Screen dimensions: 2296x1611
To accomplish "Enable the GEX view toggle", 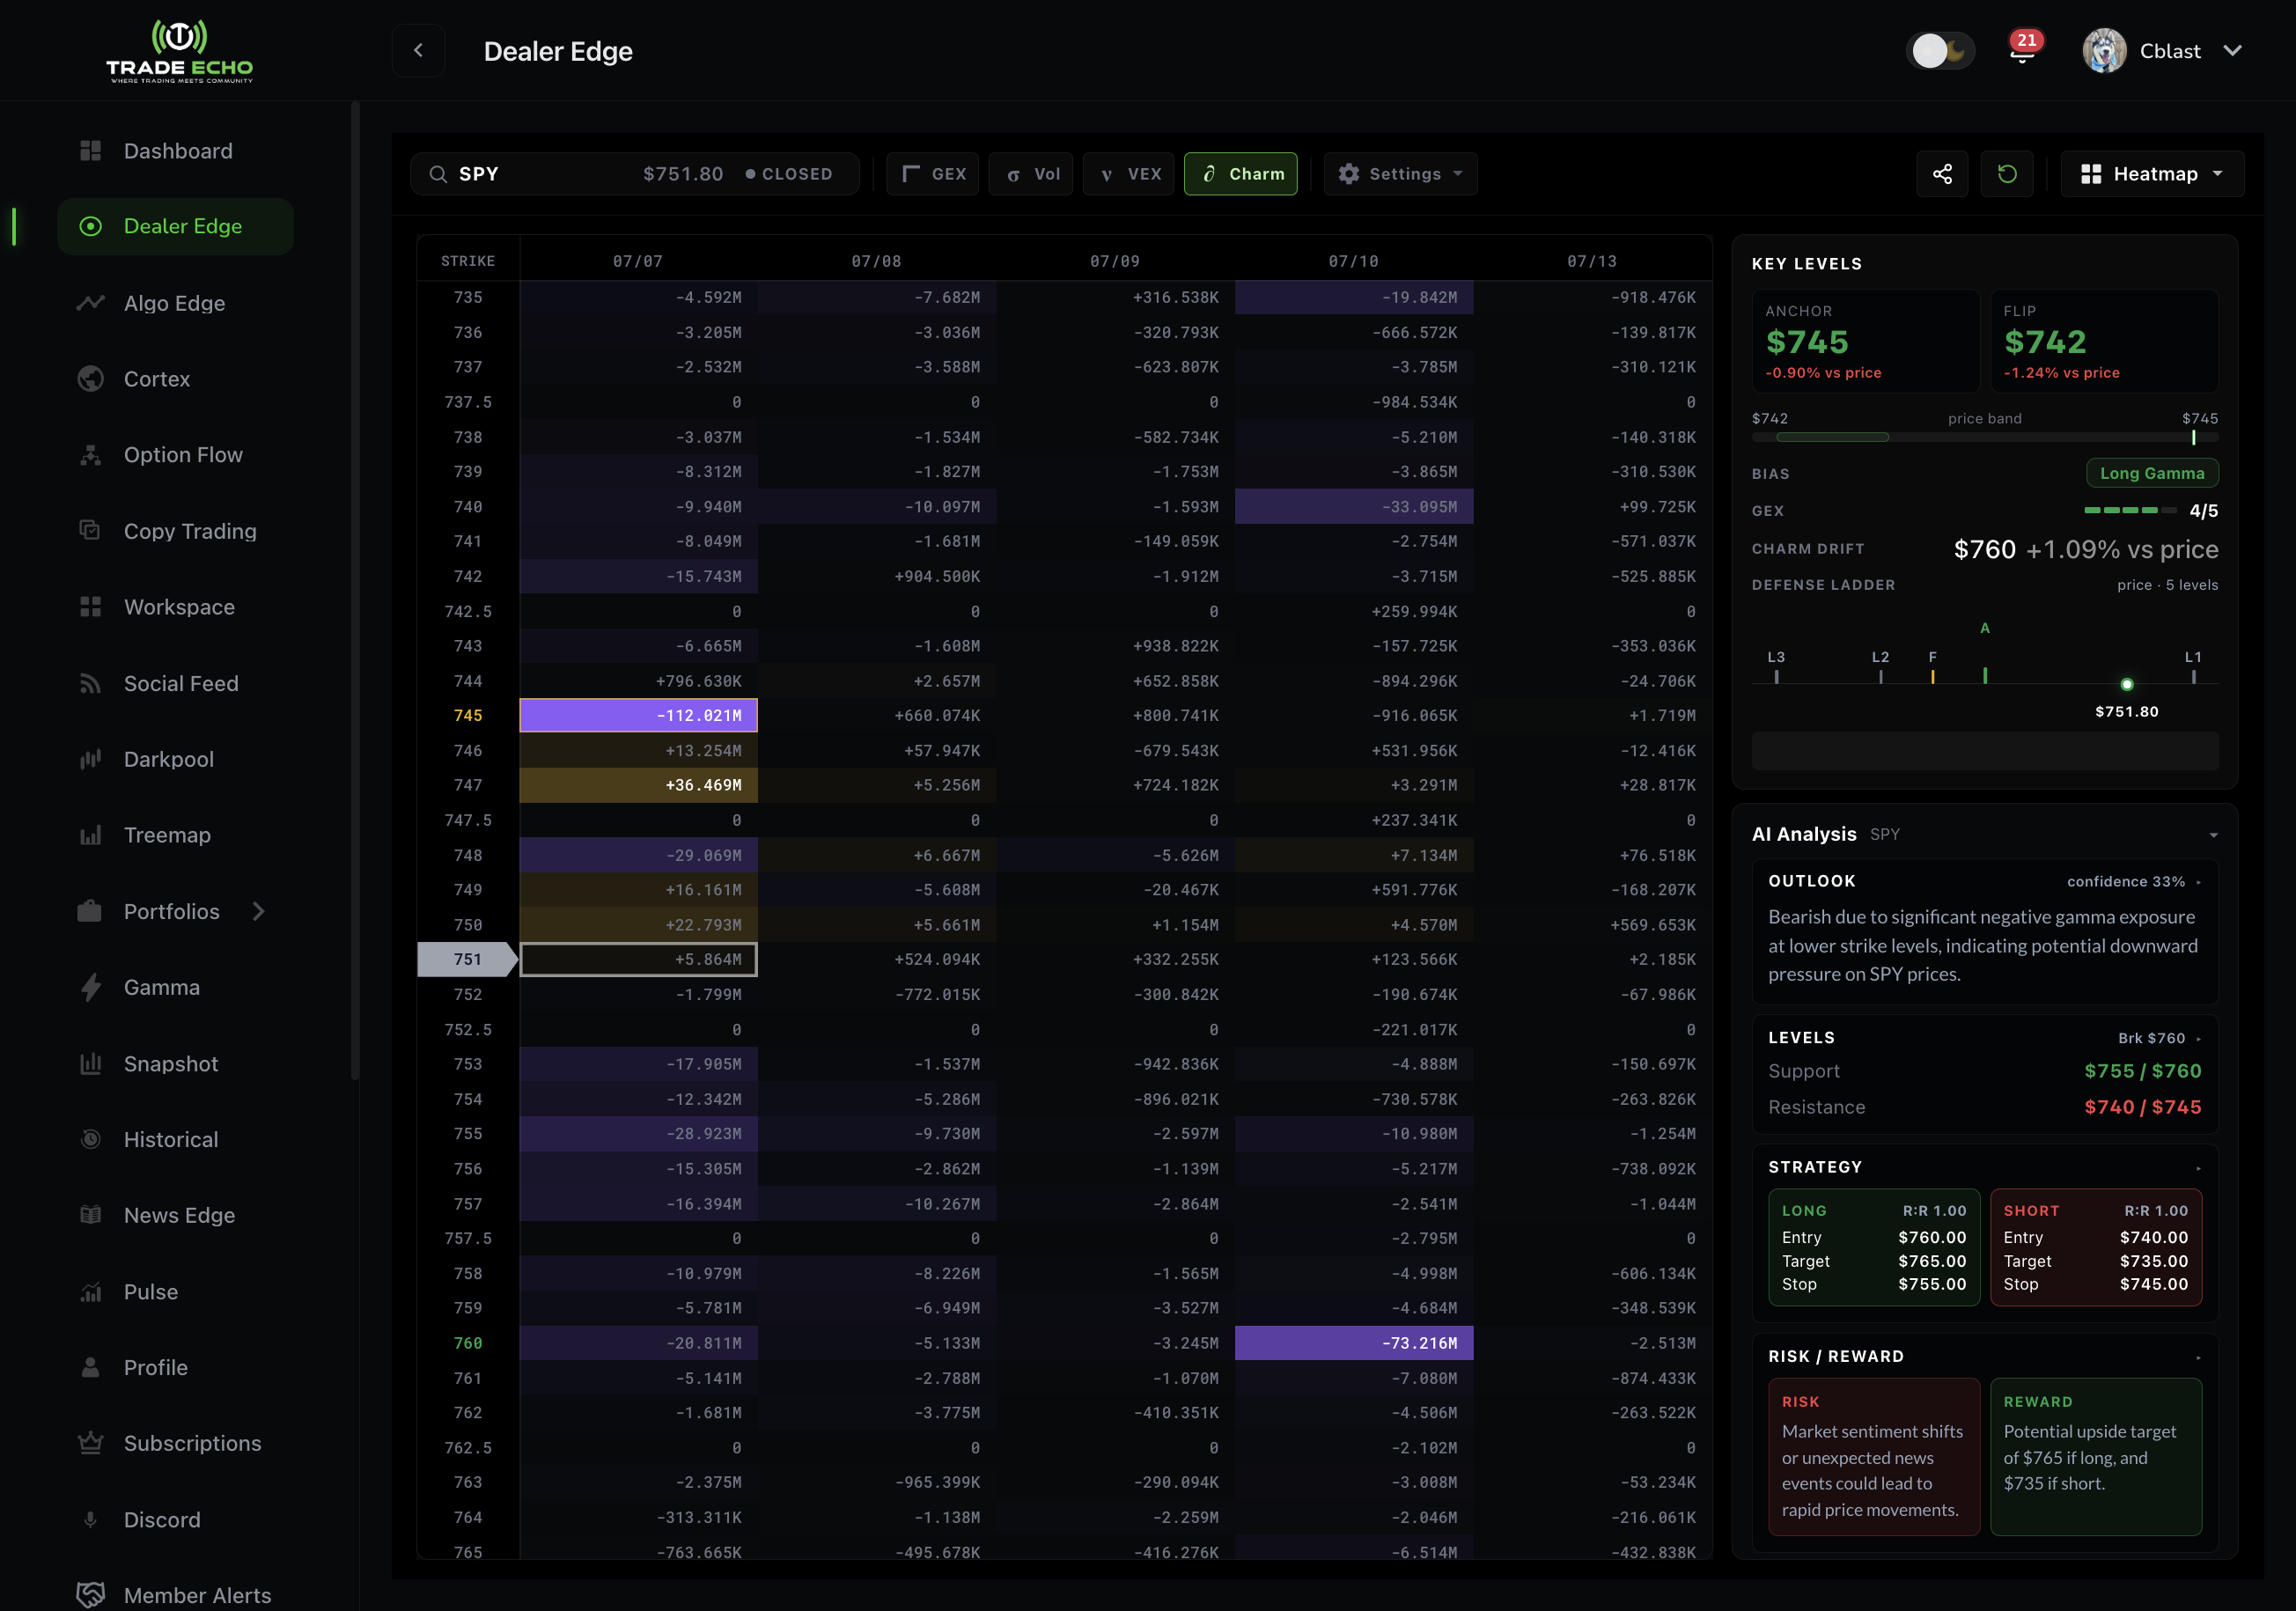I will 933,174.
